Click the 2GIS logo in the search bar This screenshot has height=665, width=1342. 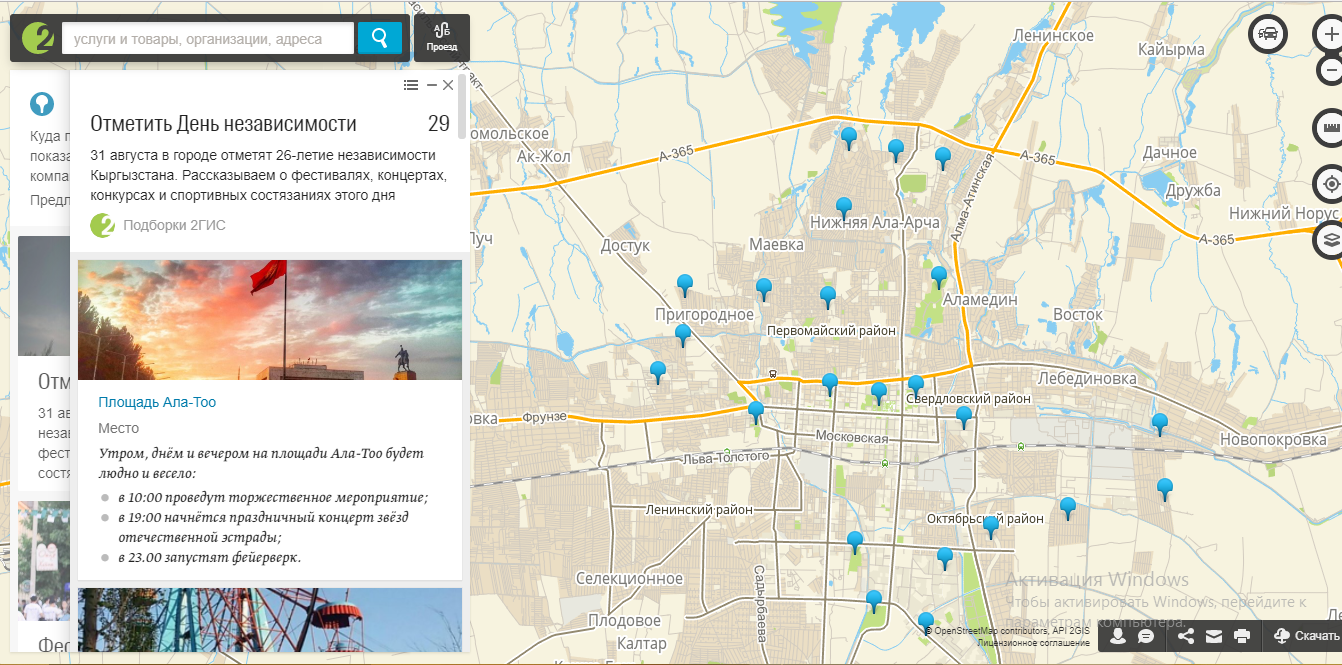pos(37,38)
